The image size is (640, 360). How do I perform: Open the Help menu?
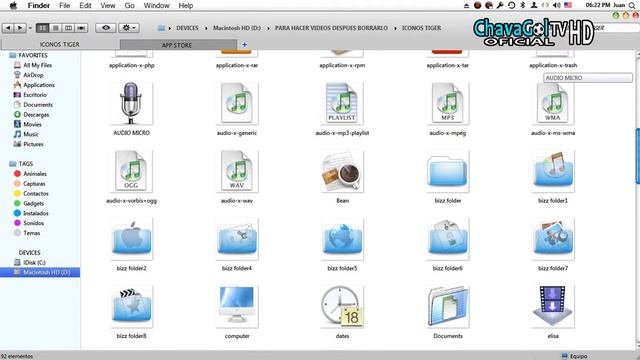coord(186,5)
